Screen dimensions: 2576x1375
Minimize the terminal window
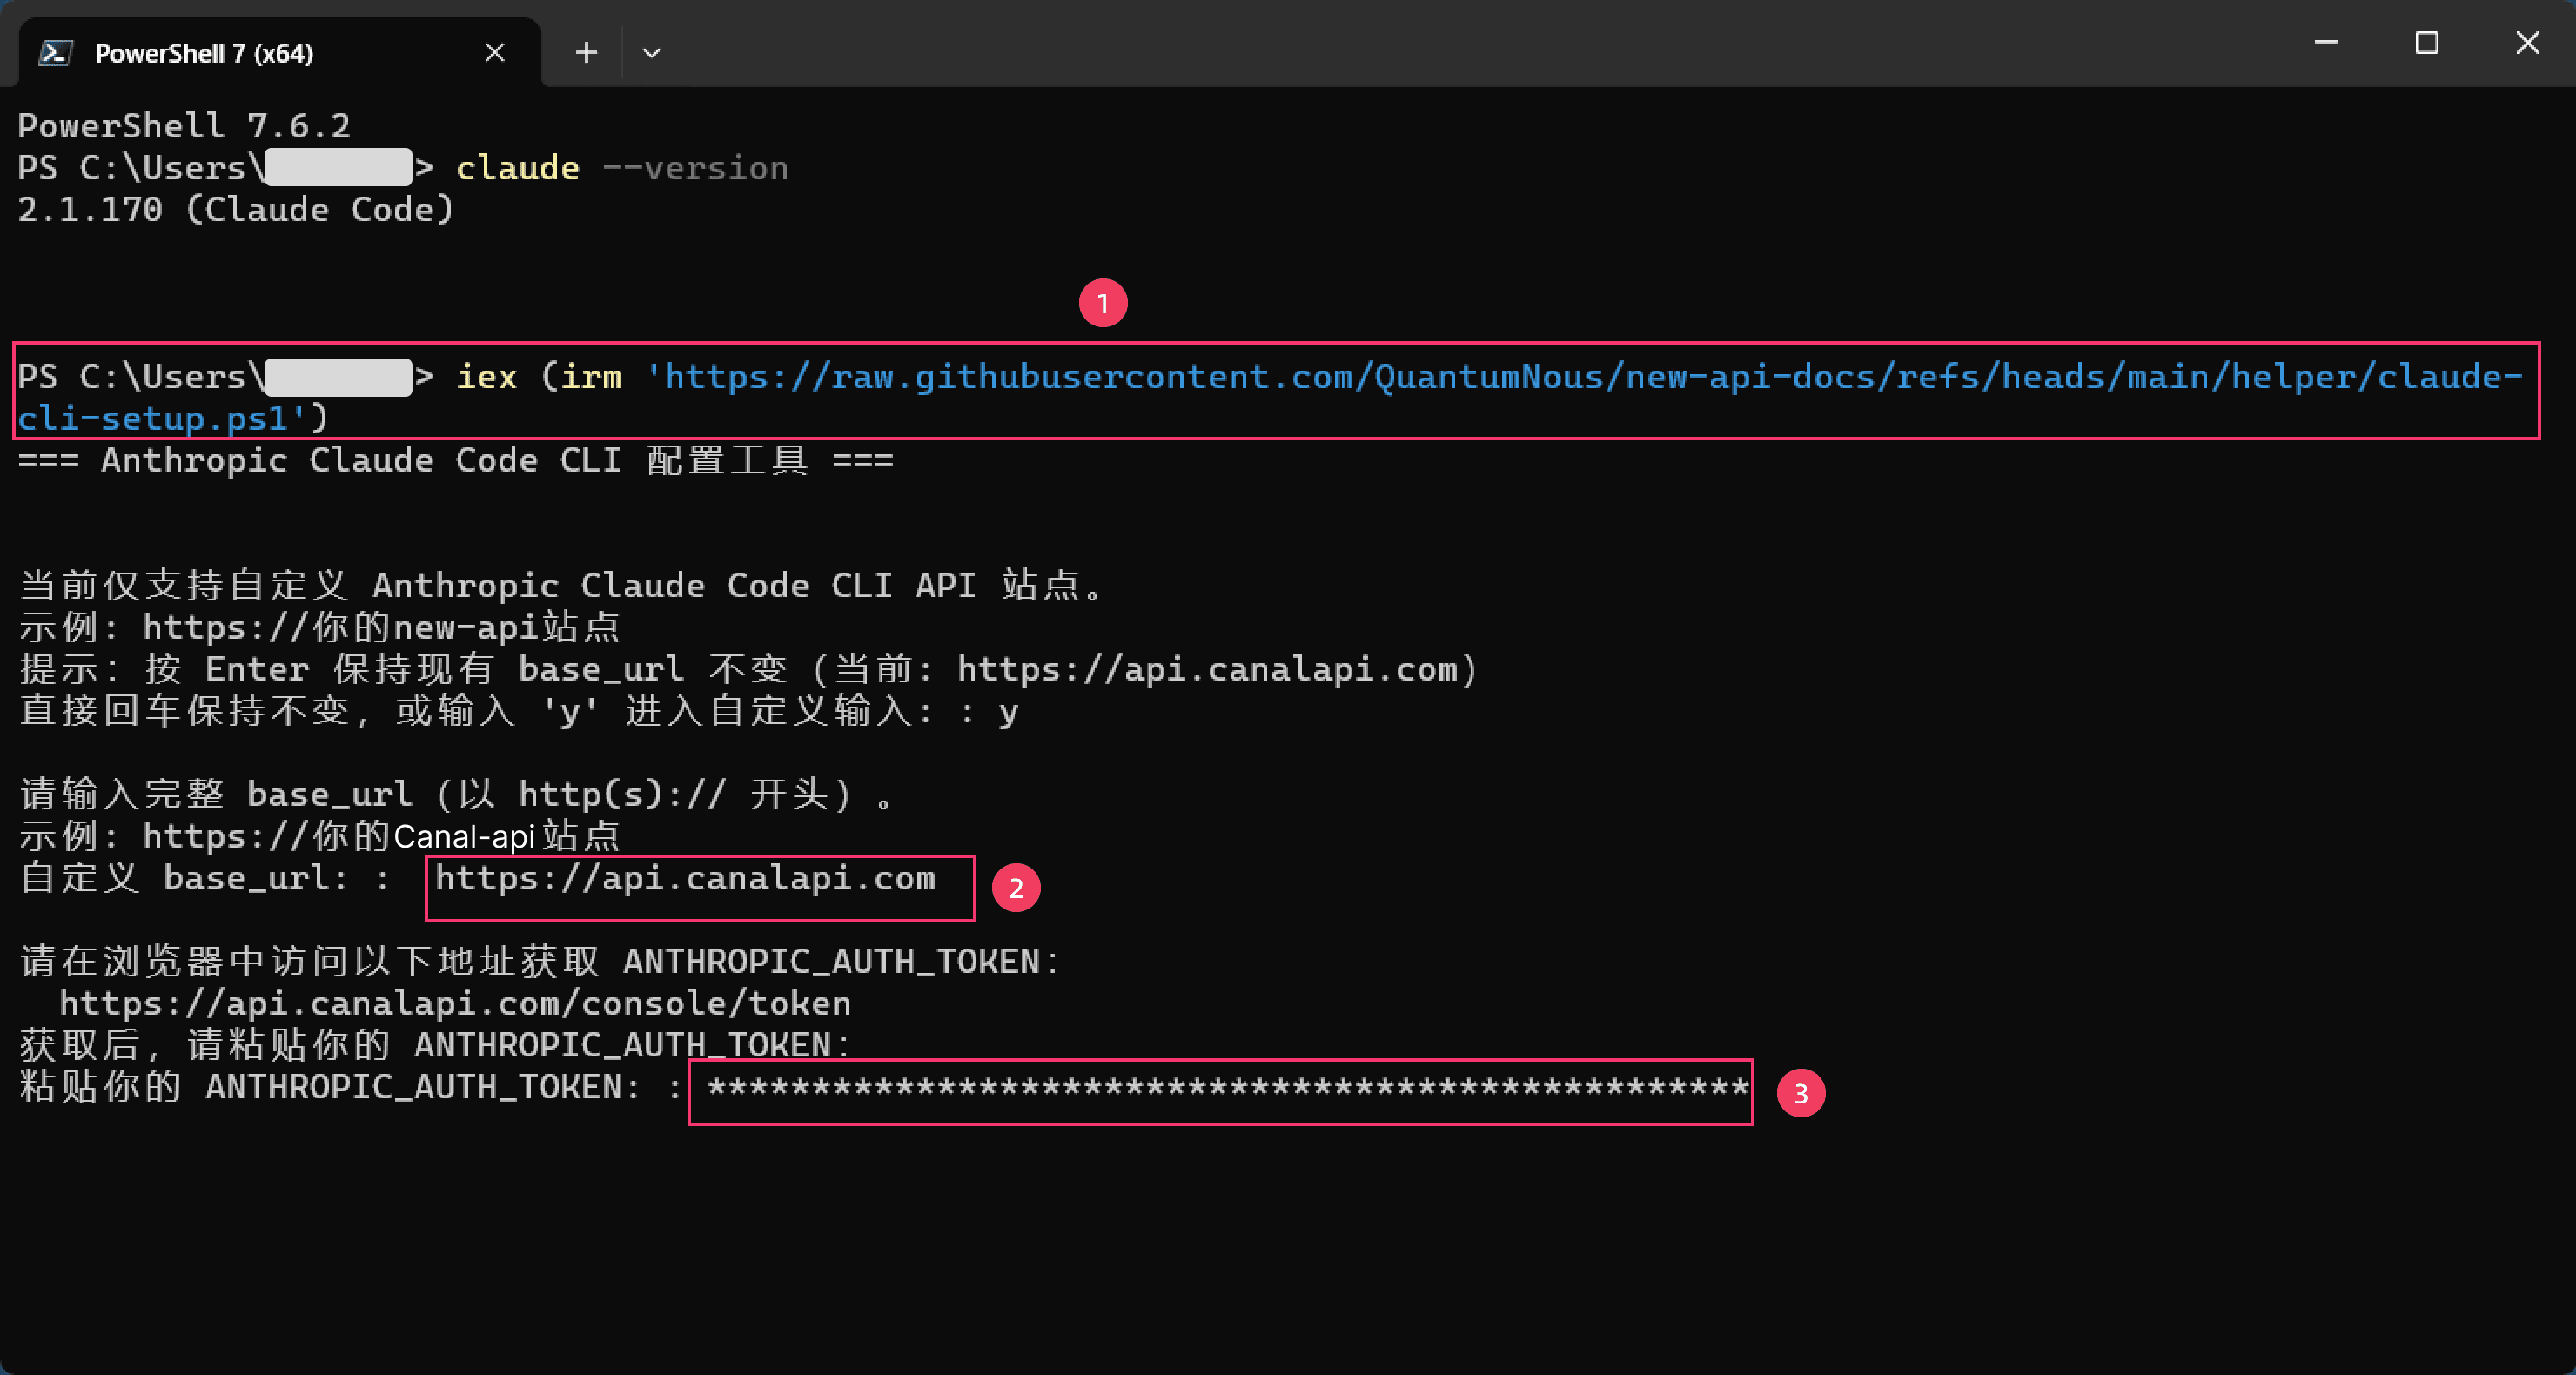(2326, 43)
